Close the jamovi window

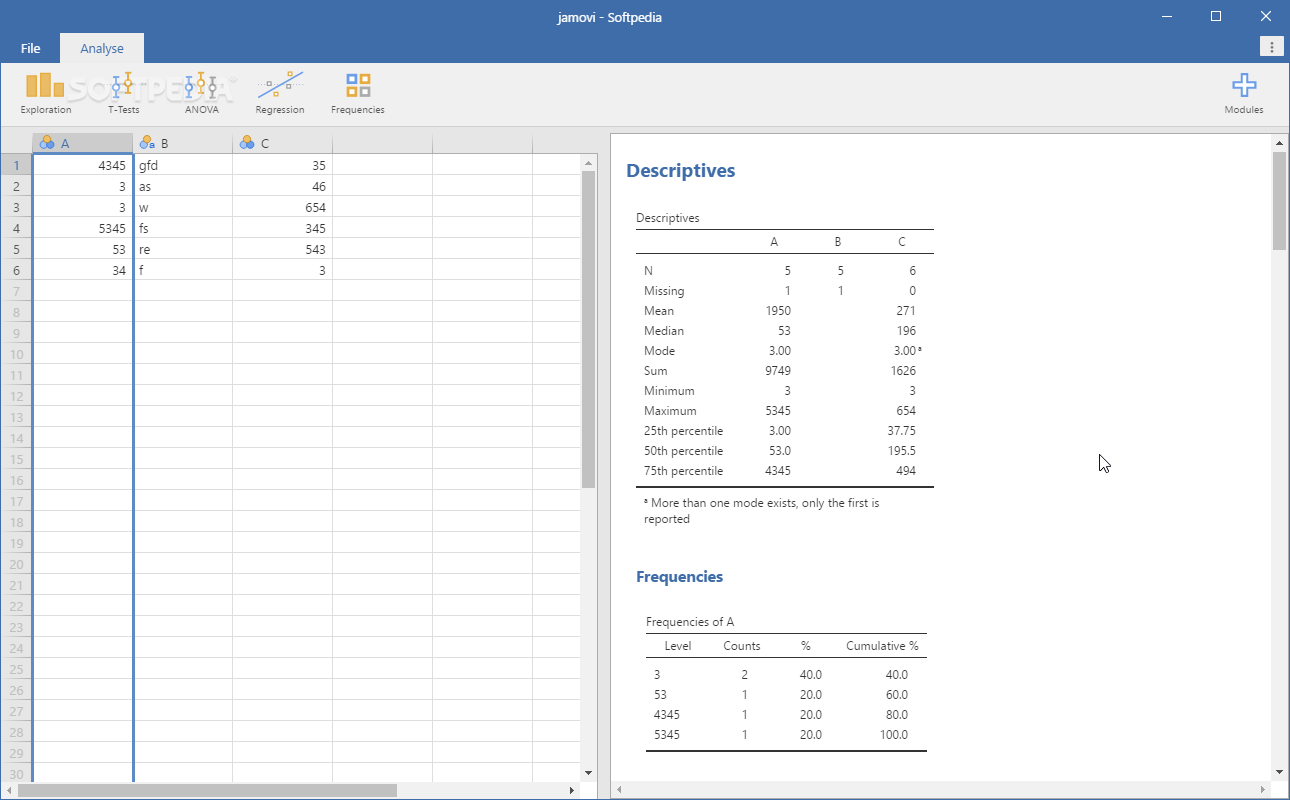tap(1265, 16)
